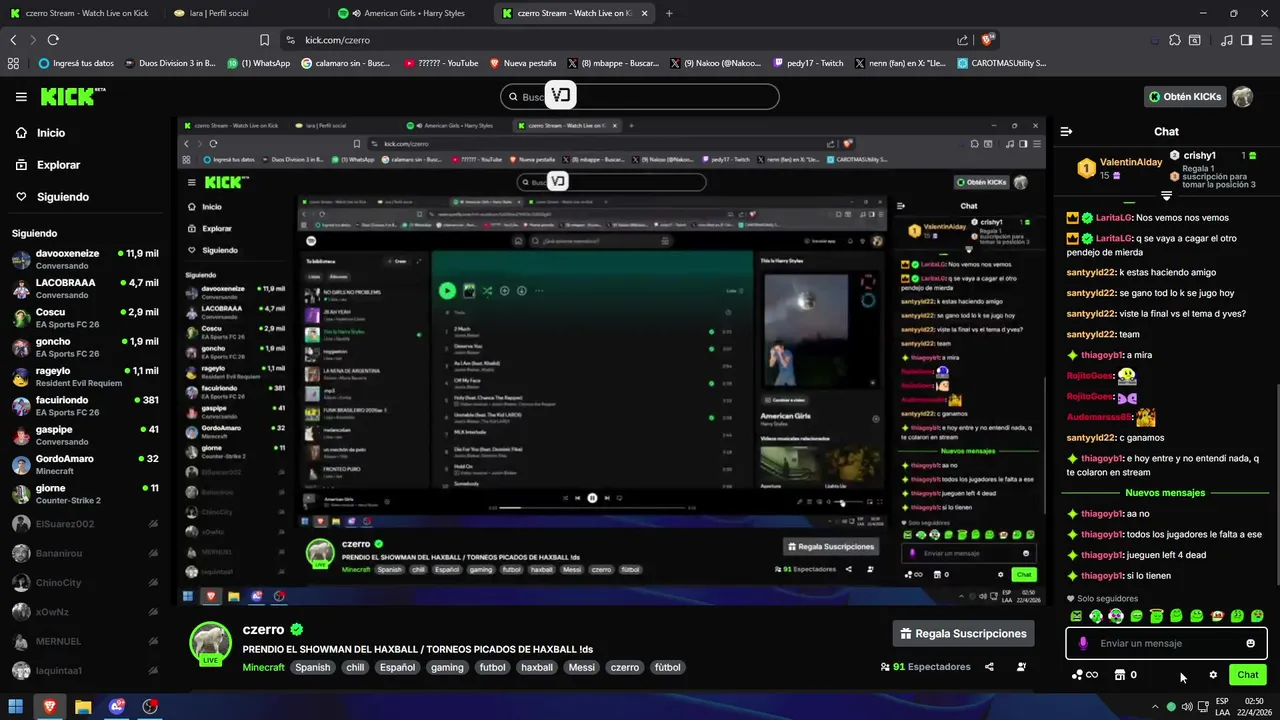Select giorne in the following list
The height and width of the screenshot is (720, 1280).
(85, 494)
